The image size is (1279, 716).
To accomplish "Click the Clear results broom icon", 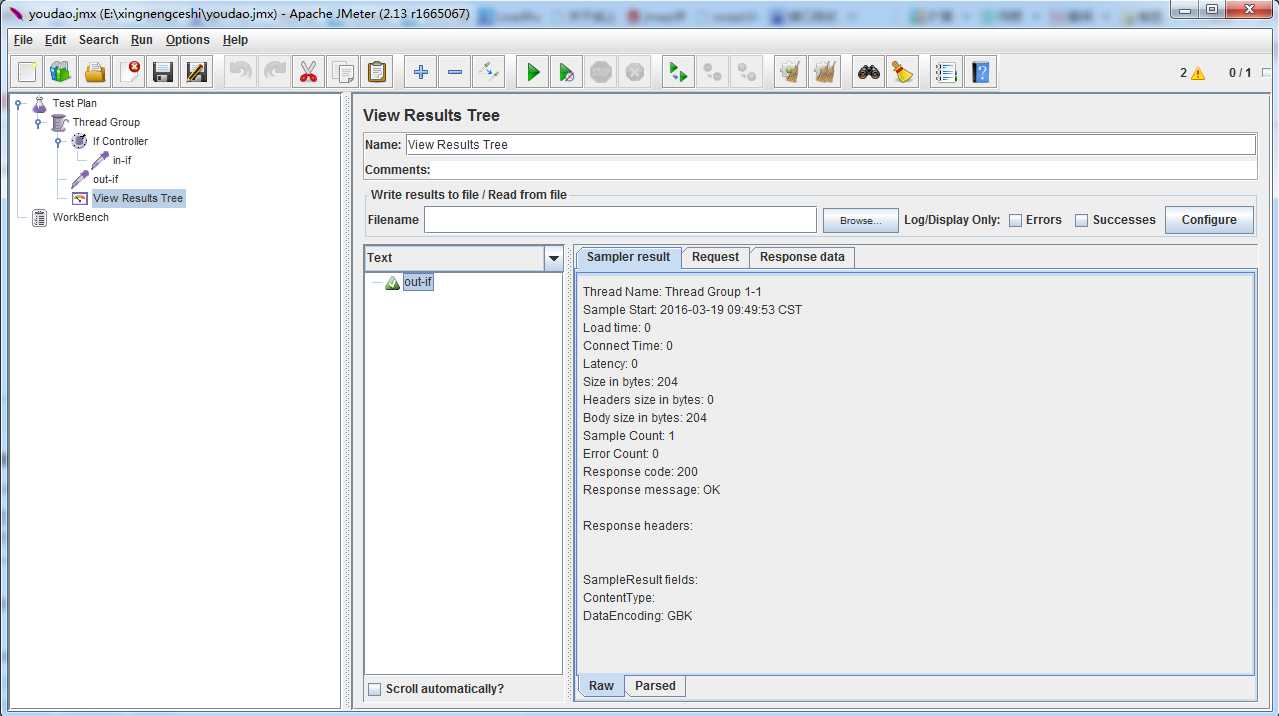I will click(791, 72).
